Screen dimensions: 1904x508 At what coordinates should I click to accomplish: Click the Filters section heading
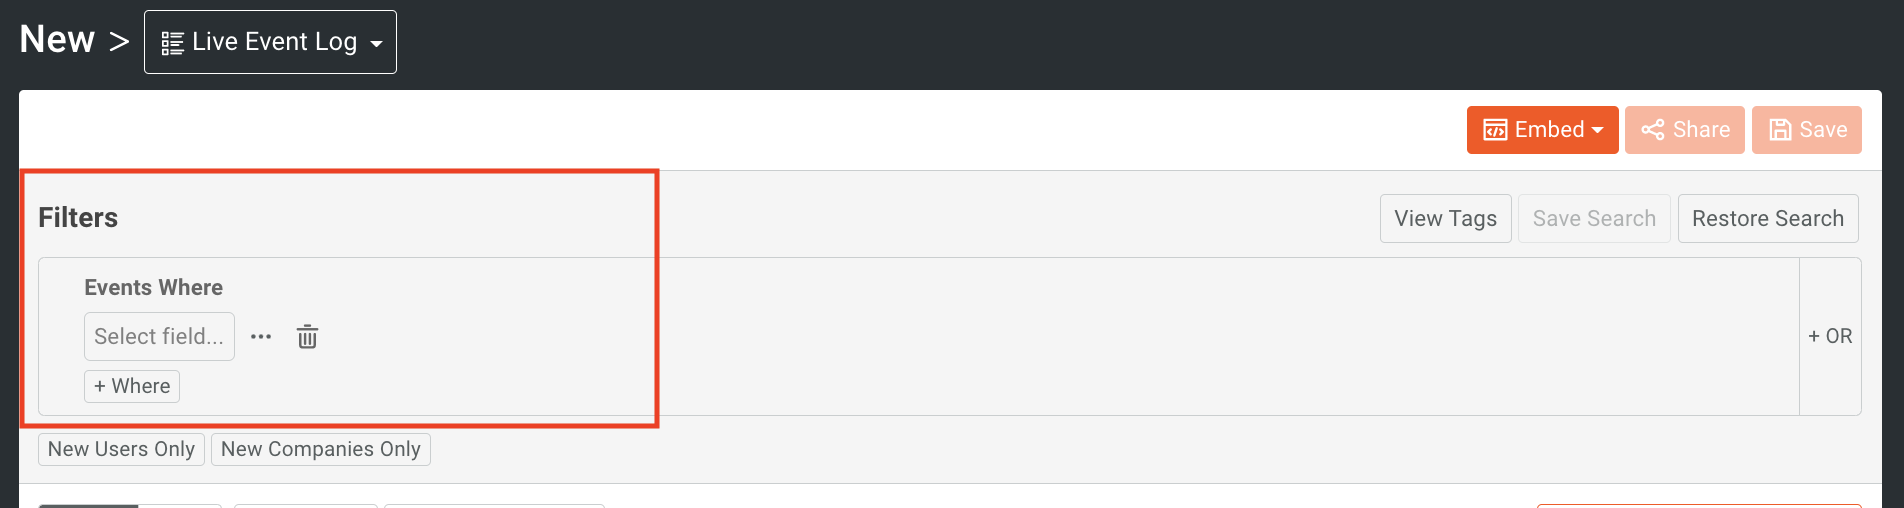78,217
